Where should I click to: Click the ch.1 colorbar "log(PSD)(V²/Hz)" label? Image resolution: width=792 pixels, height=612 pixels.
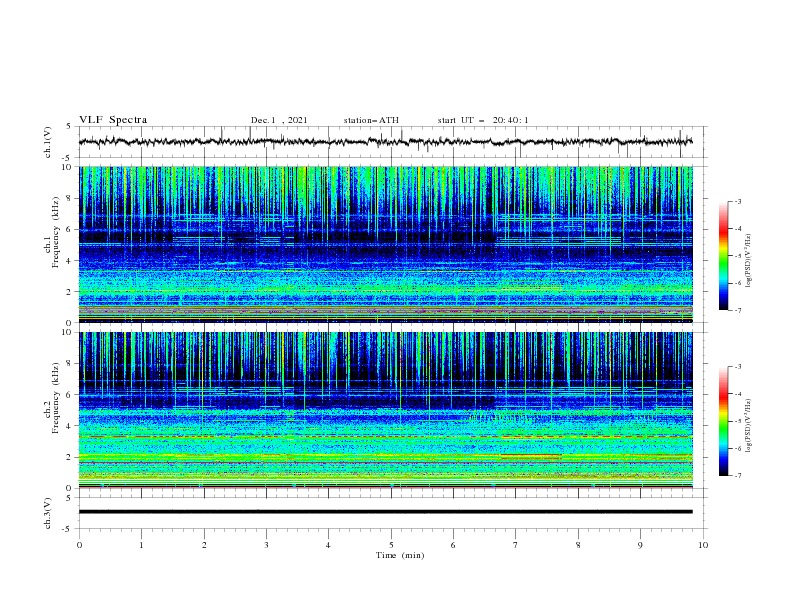click(749, 261)
